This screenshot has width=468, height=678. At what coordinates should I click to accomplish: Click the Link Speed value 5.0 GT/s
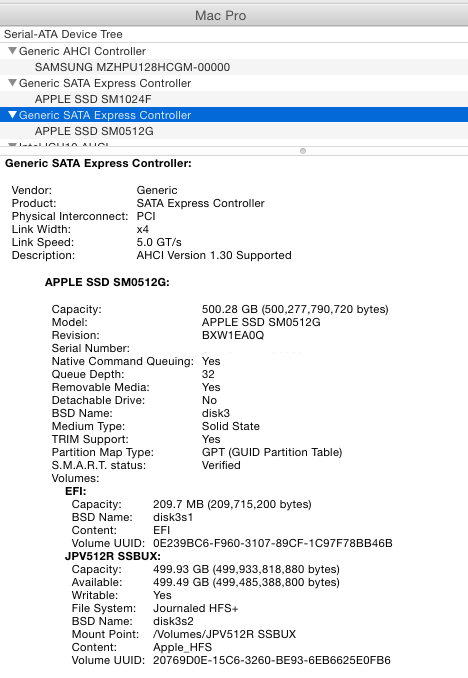159,243
